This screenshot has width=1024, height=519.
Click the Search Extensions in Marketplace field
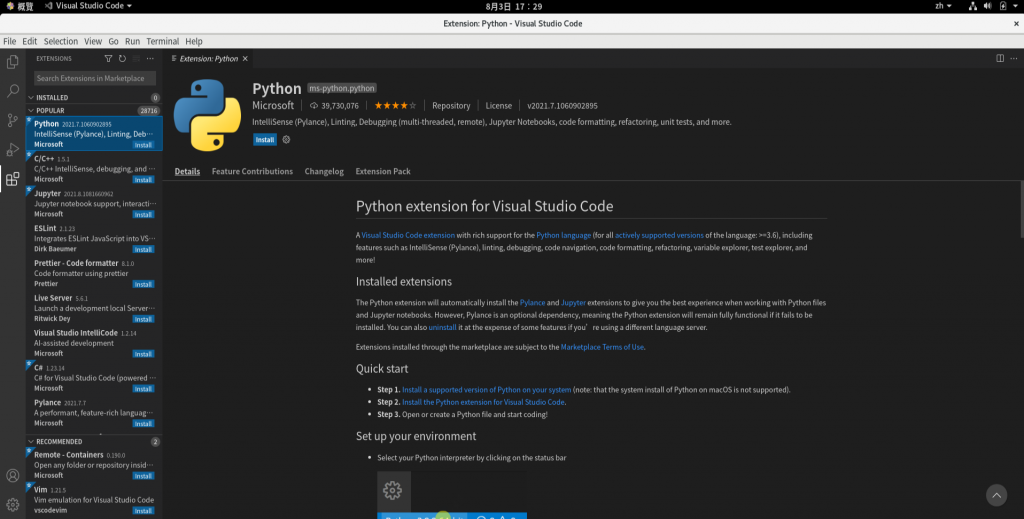[90, 78]
